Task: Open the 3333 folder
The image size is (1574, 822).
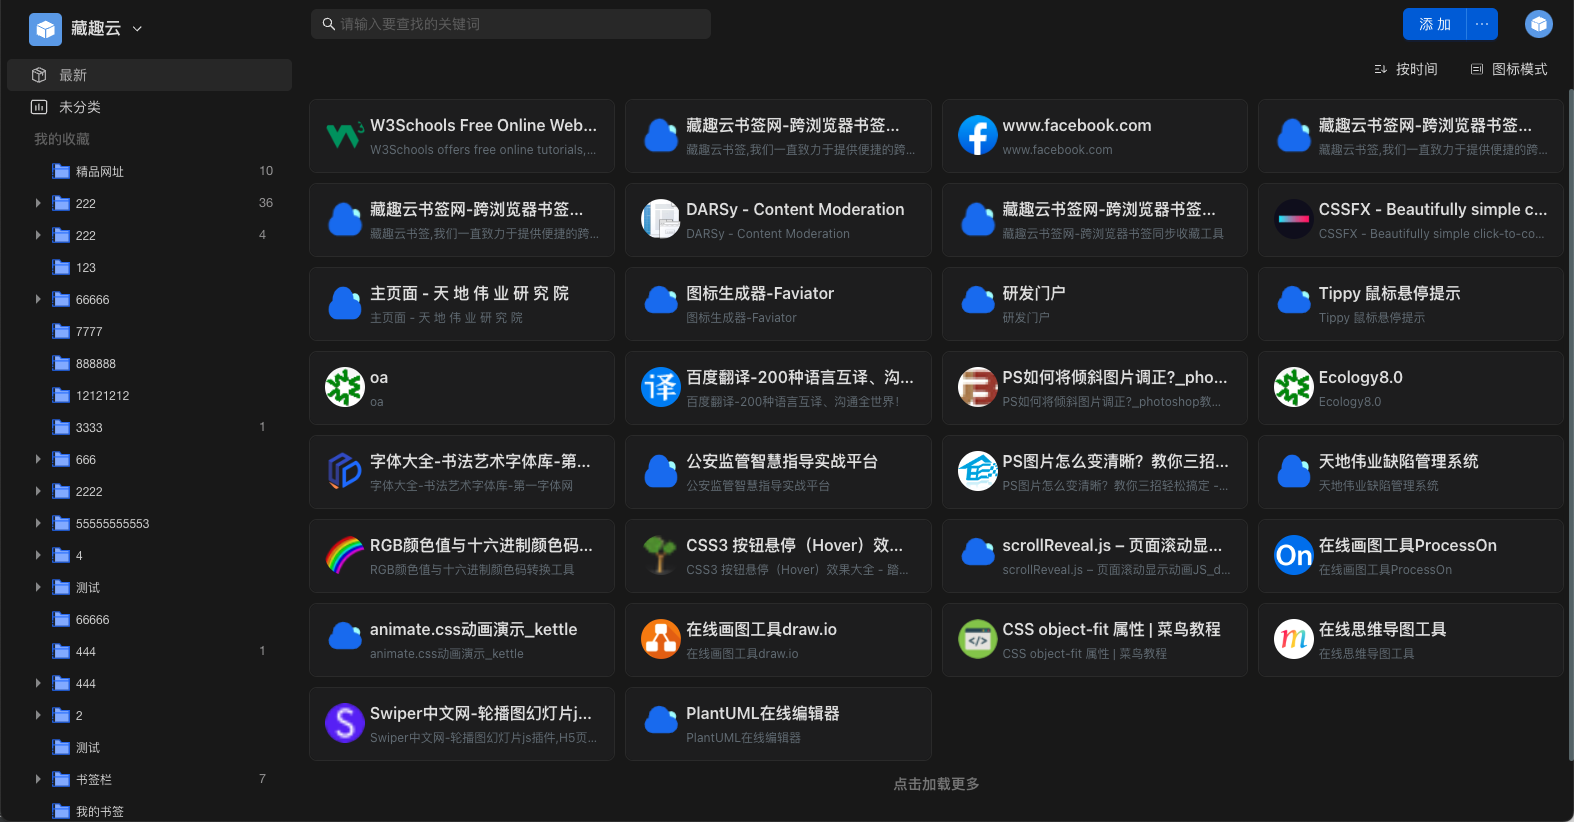Action: click(x=89, y=427)
